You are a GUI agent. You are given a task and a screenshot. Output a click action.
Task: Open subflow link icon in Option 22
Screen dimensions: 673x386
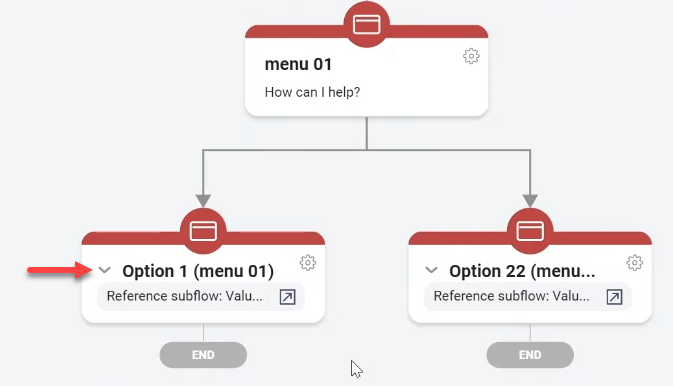(x=614, y=297)
